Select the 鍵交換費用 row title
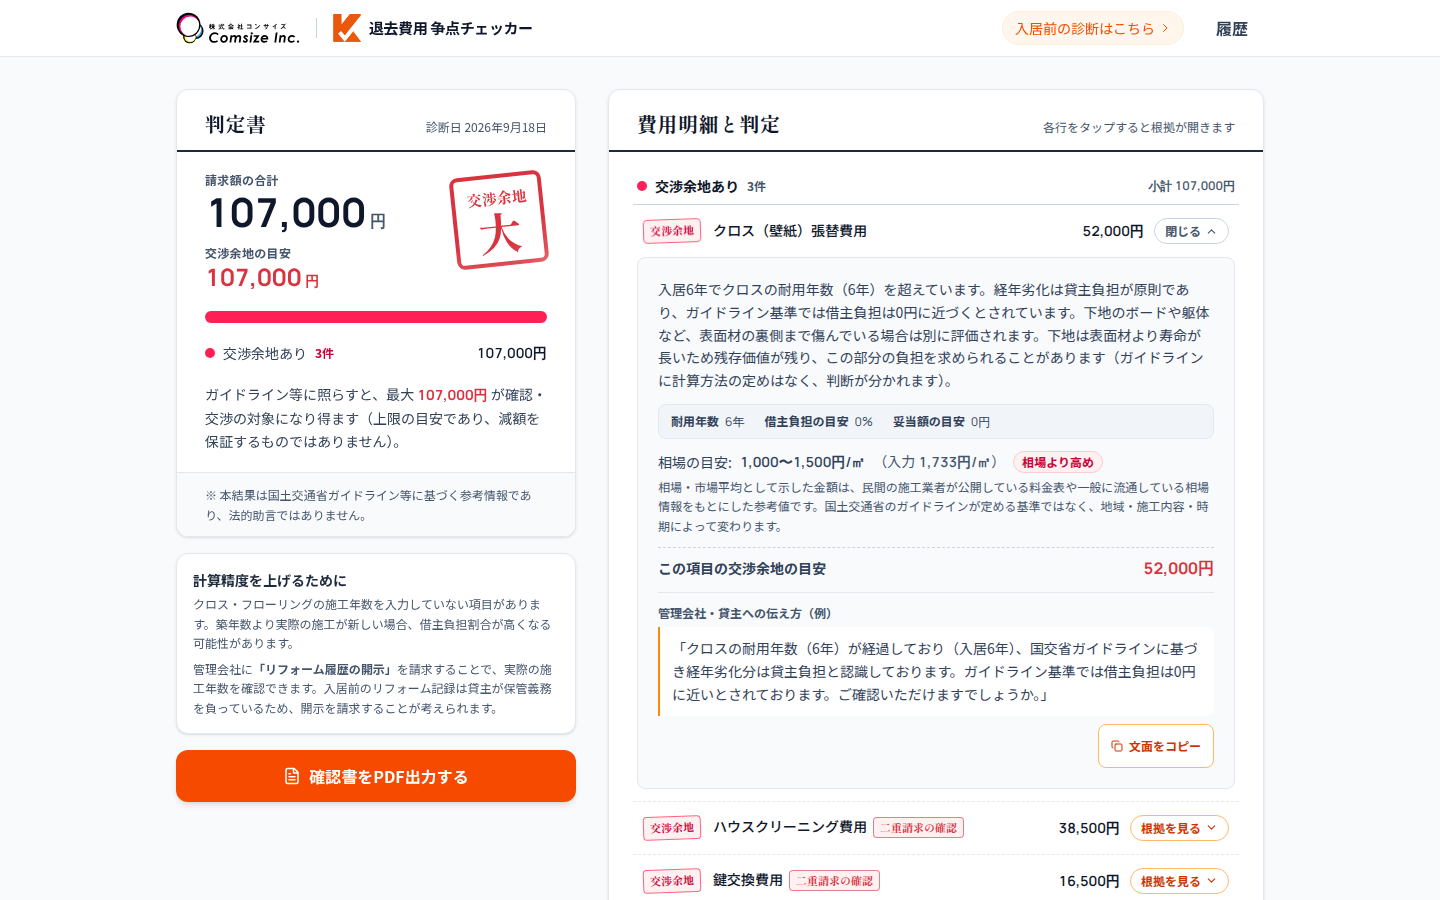 (748, 880)
